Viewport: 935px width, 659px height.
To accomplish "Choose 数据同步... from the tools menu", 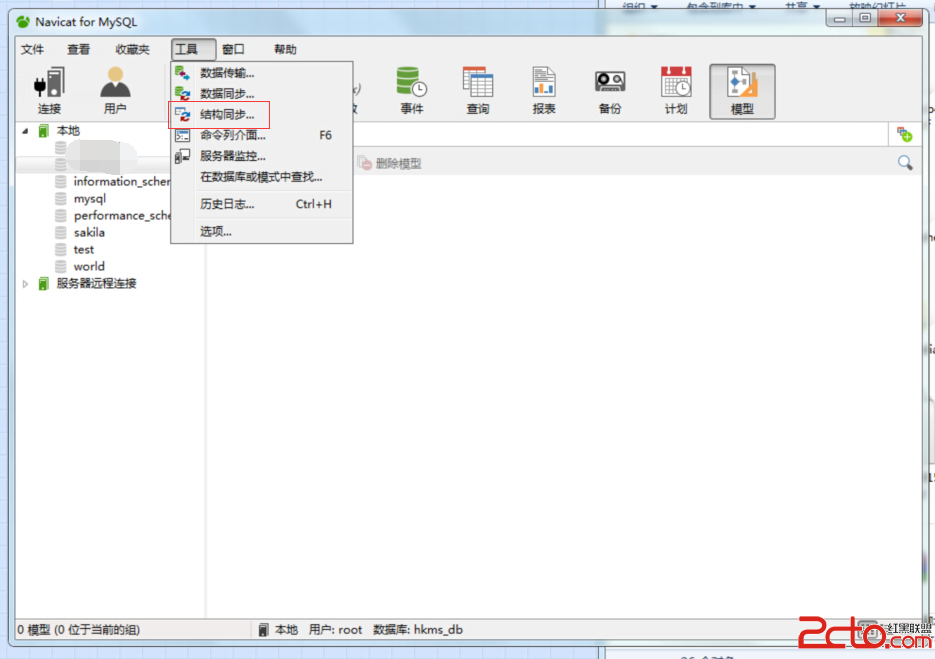I will pos(262,94).
